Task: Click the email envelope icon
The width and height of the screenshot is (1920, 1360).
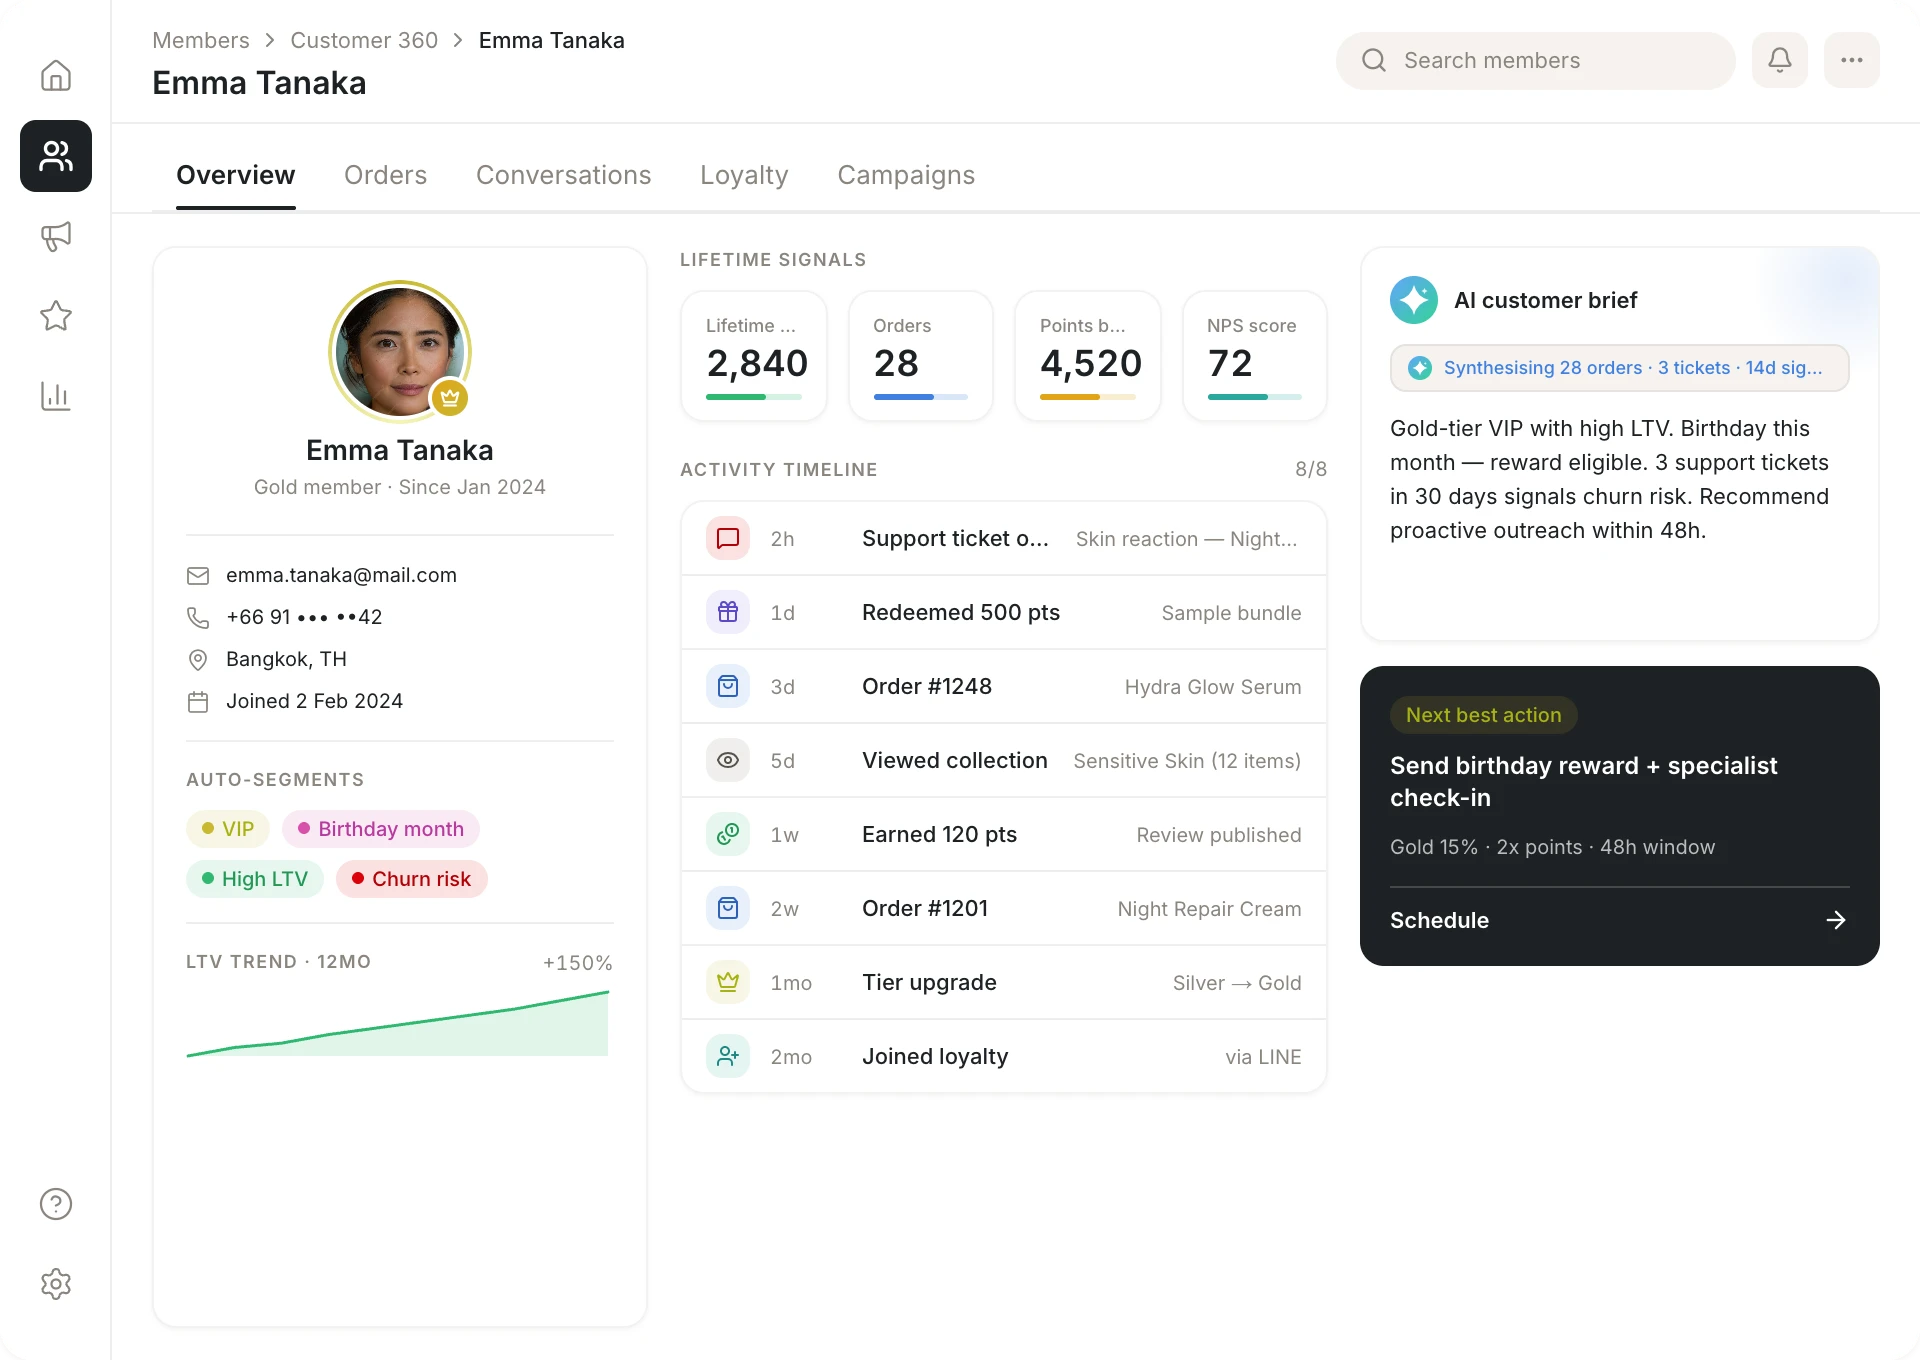Action: coord(198,576)
